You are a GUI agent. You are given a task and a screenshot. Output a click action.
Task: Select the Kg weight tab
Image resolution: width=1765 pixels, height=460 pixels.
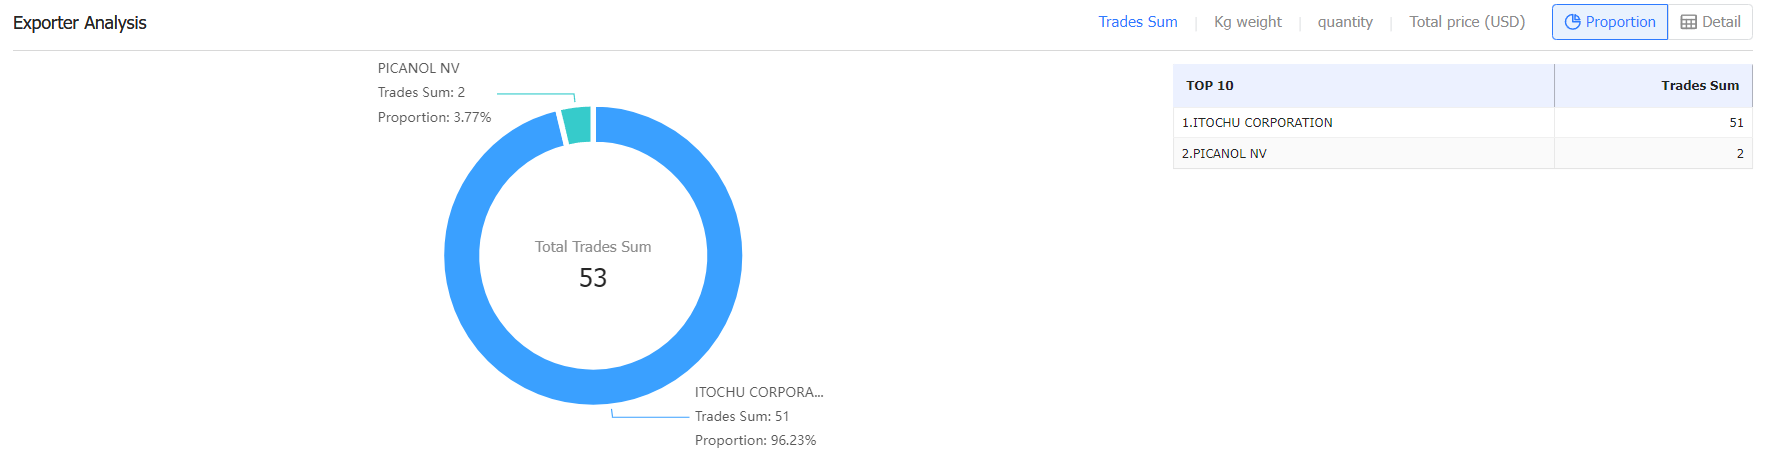click(1247, 22)
